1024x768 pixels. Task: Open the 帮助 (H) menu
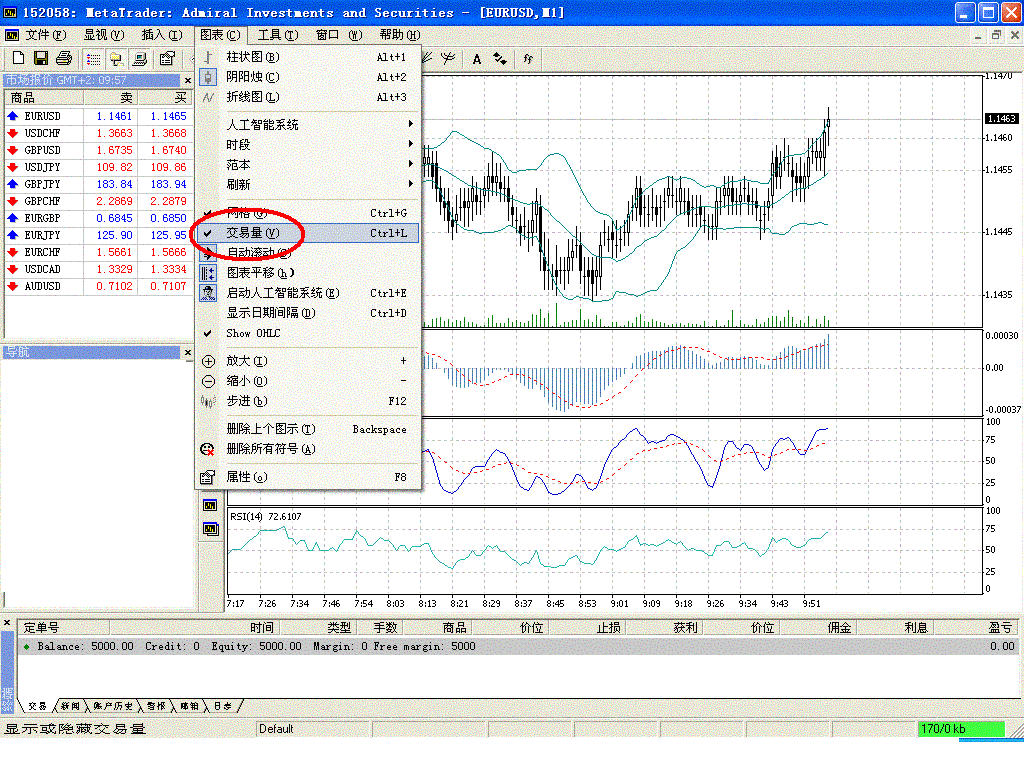(400, 35)
